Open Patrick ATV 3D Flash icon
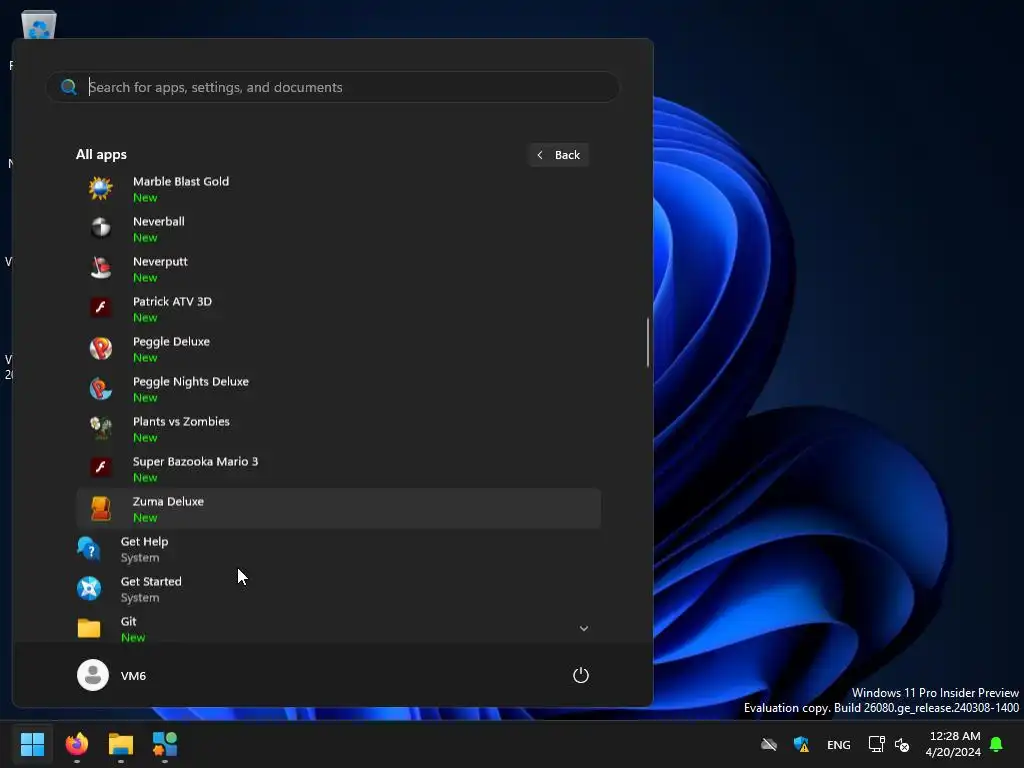Screen dimensions: 1024x768 [x=101, y=308]
